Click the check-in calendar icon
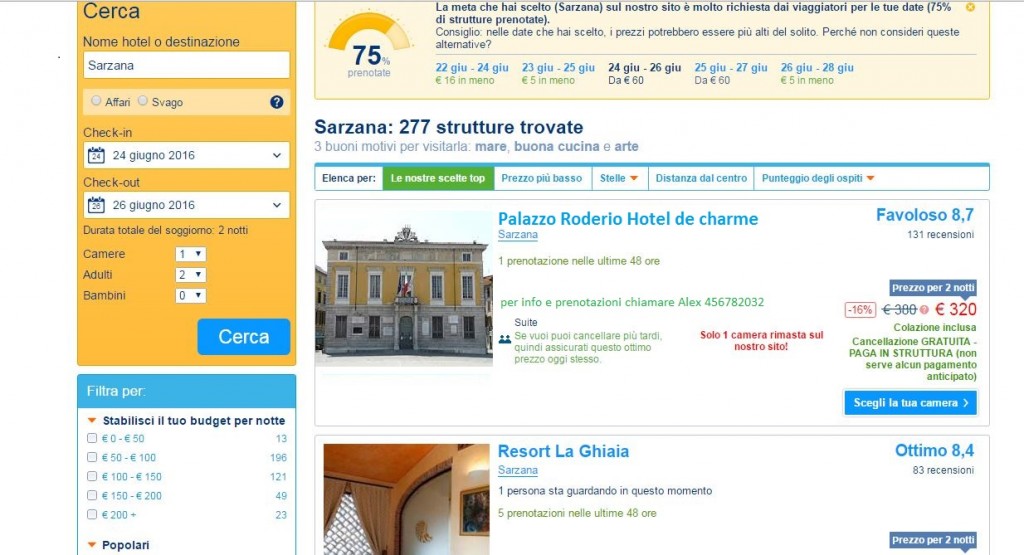 coord(96,155)
